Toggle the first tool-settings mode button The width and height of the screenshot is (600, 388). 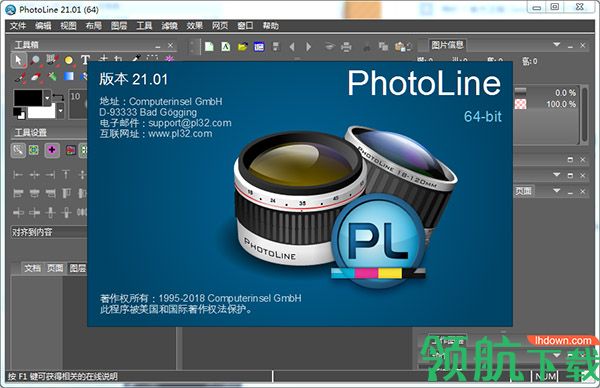(18, 150)
